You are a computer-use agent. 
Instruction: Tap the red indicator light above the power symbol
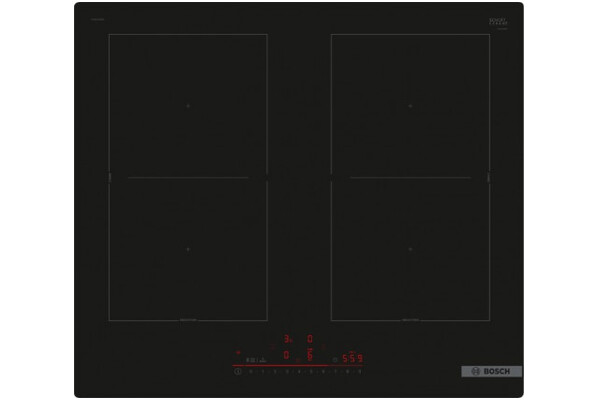pos(238,353)
